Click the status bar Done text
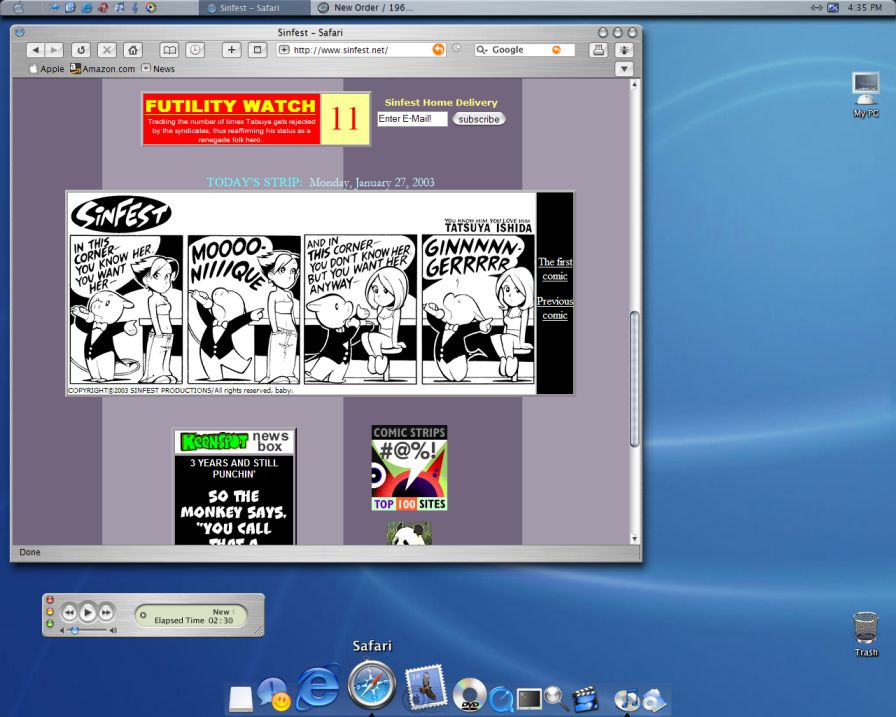This screenshot has width=896, height=717. tap(30, 552)
